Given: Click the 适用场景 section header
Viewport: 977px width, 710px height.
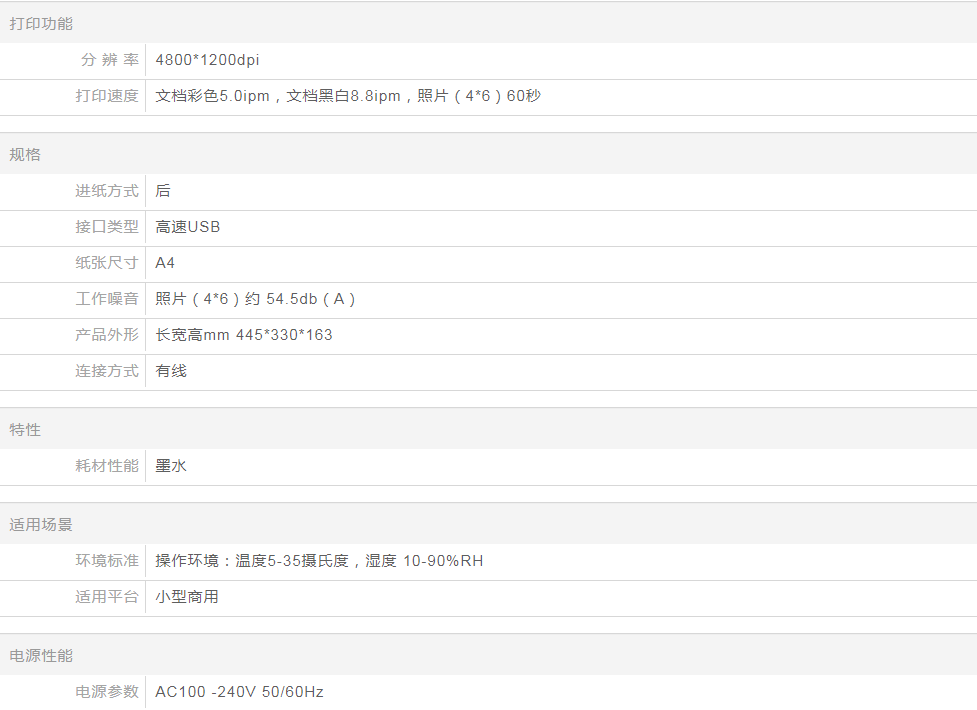Looking at the screenshot, I should click(x=41, y=524).
